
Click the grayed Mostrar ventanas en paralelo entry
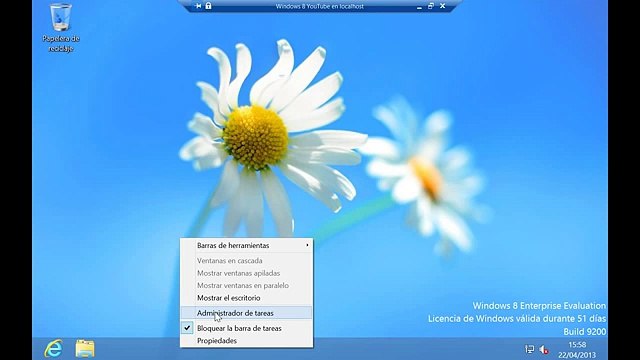(247, 285)
